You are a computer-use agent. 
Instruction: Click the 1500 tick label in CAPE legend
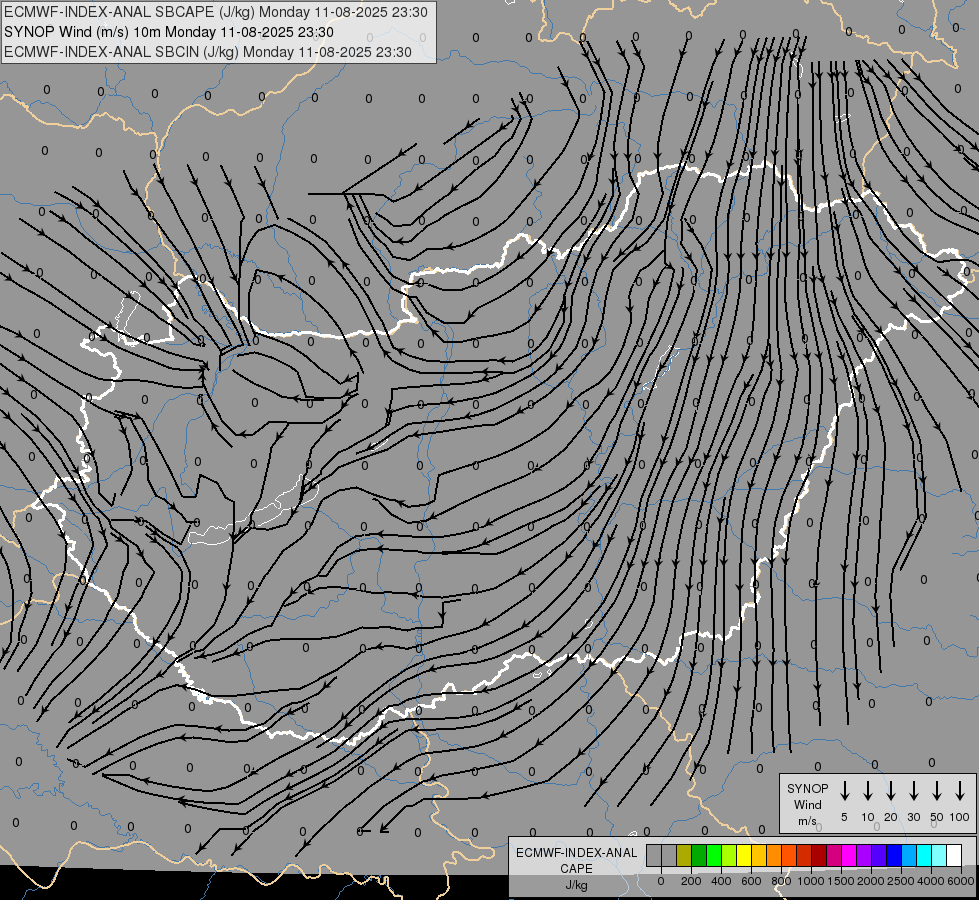(x=840, y=881)
